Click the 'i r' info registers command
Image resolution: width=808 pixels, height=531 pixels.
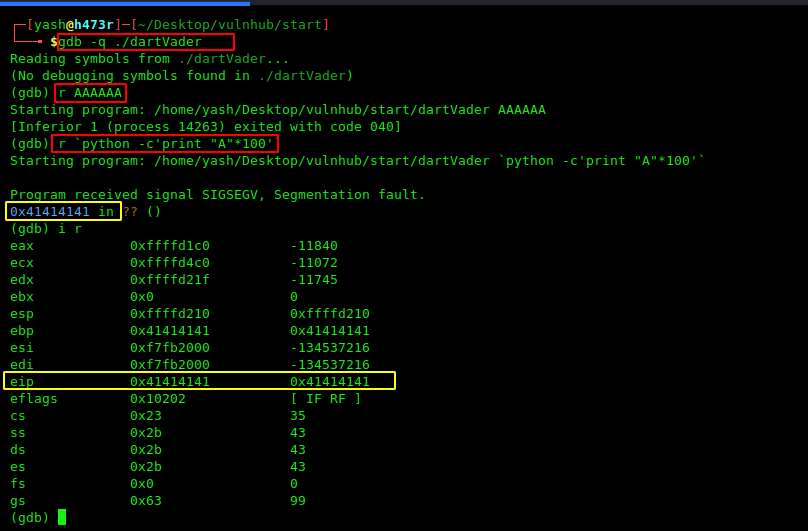point(70,229)
